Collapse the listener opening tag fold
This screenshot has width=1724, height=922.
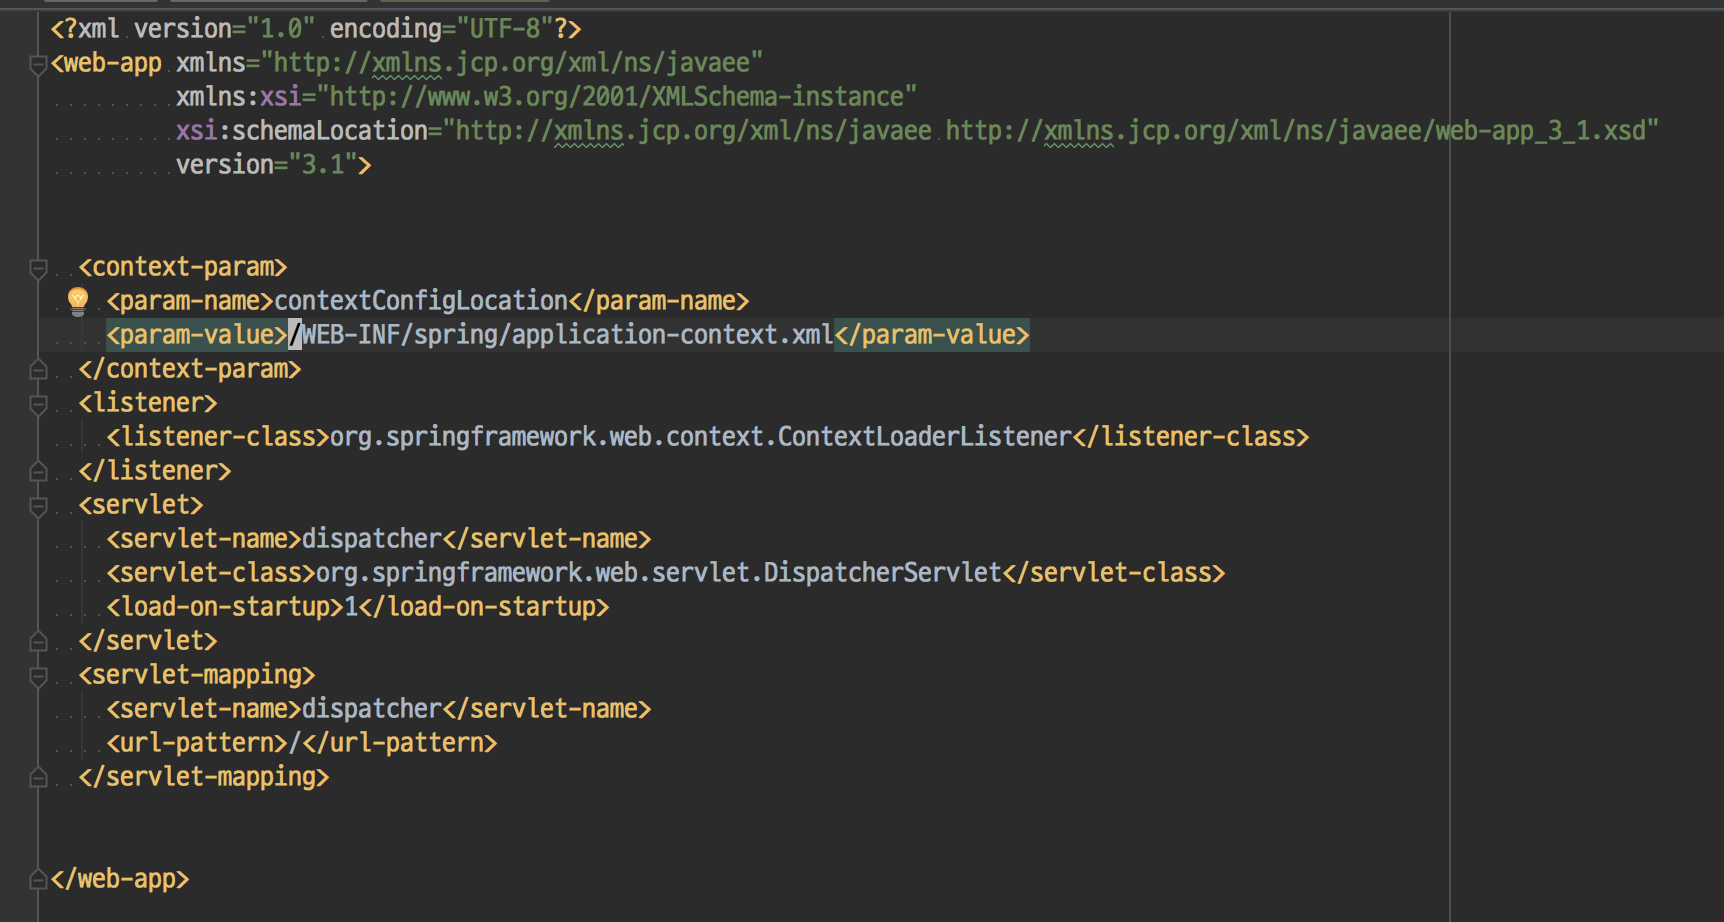pyautogui.click(x=38, y=404)
